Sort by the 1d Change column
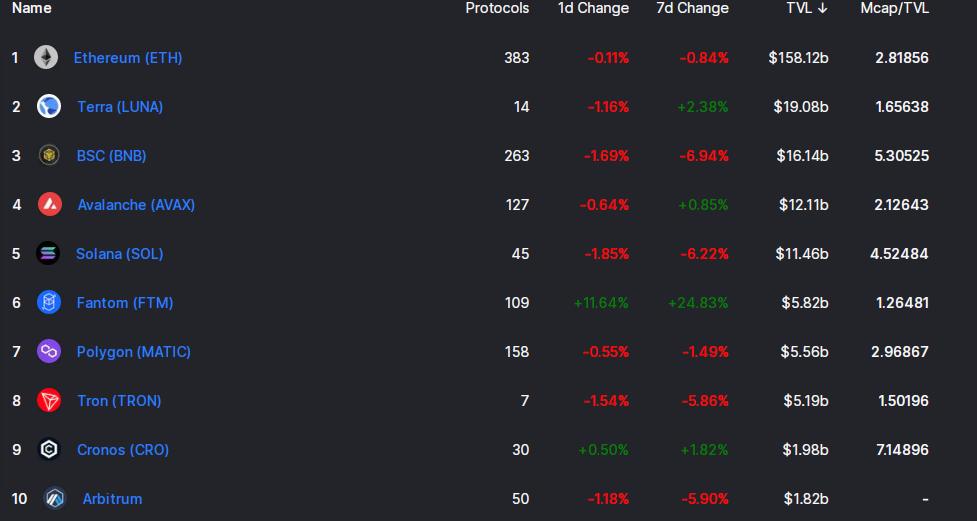This screenshot has width=977, height=521. tap(593, 8)
